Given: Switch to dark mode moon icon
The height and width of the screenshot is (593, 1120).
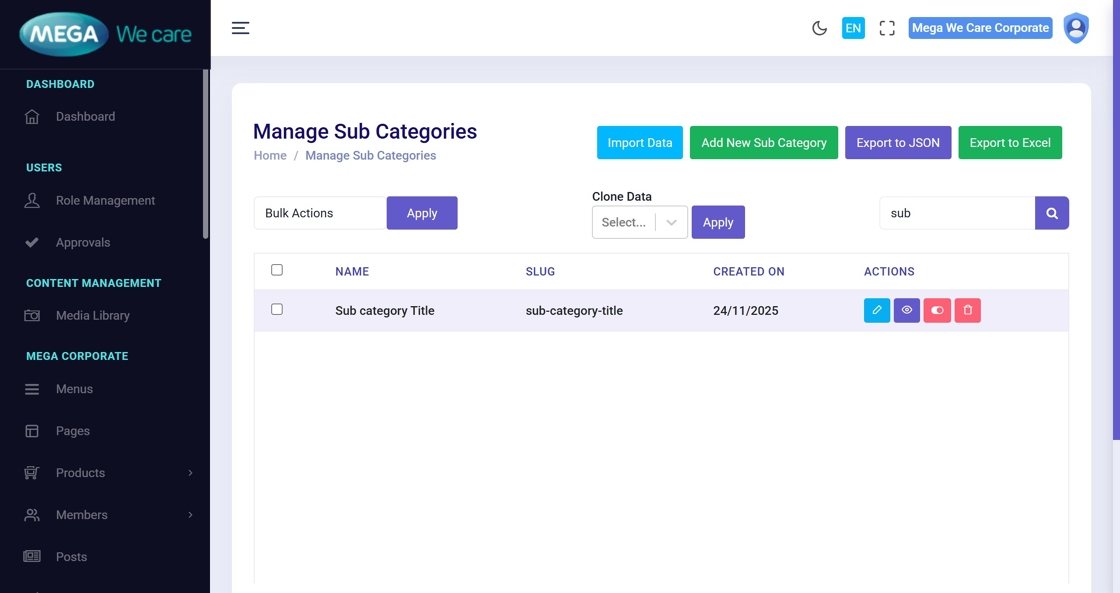Looking at the screenshot, I should [x=819, y=28].
